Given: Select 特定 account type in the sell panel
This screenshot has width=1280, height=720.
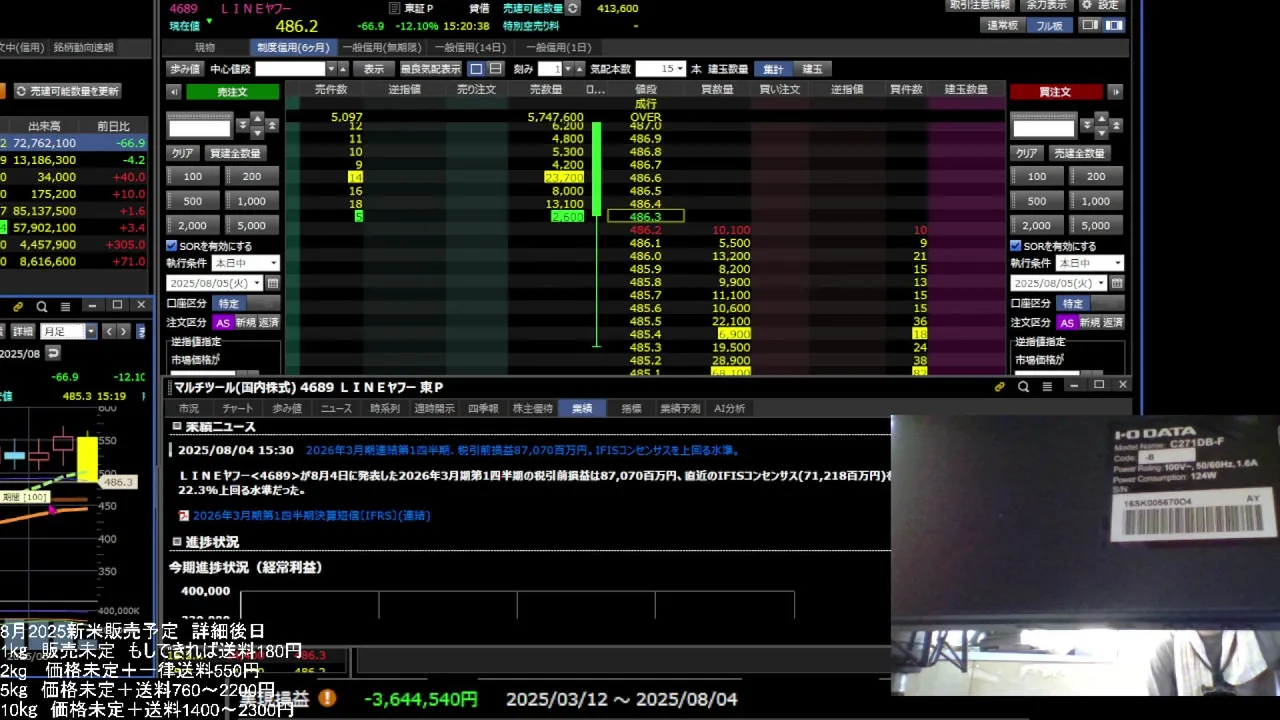Looking at the screenshot, I should 229,303.
